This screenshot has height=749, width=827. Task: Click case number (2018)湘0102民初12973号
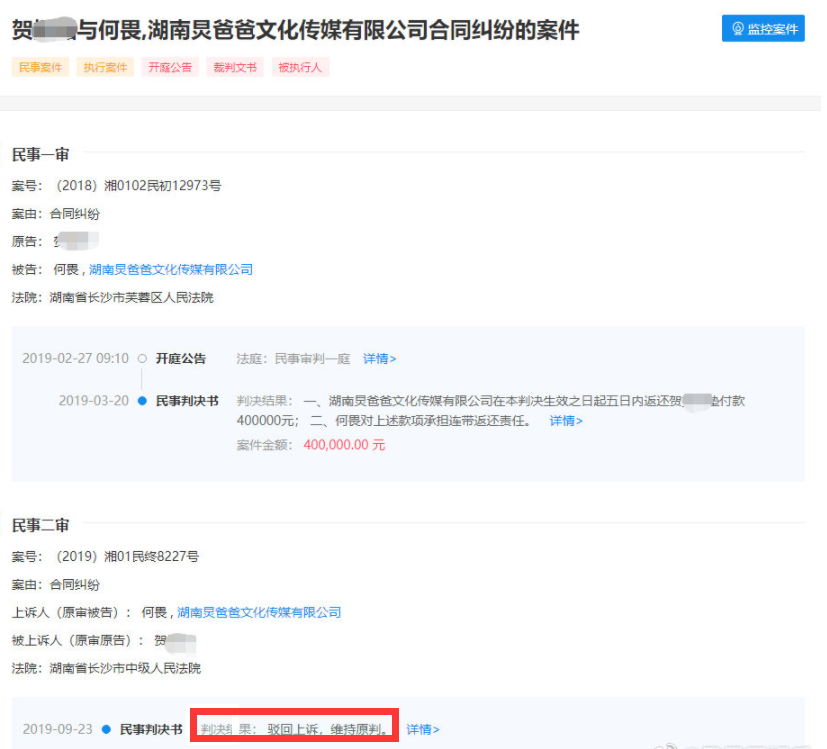(x=138, y=186)
